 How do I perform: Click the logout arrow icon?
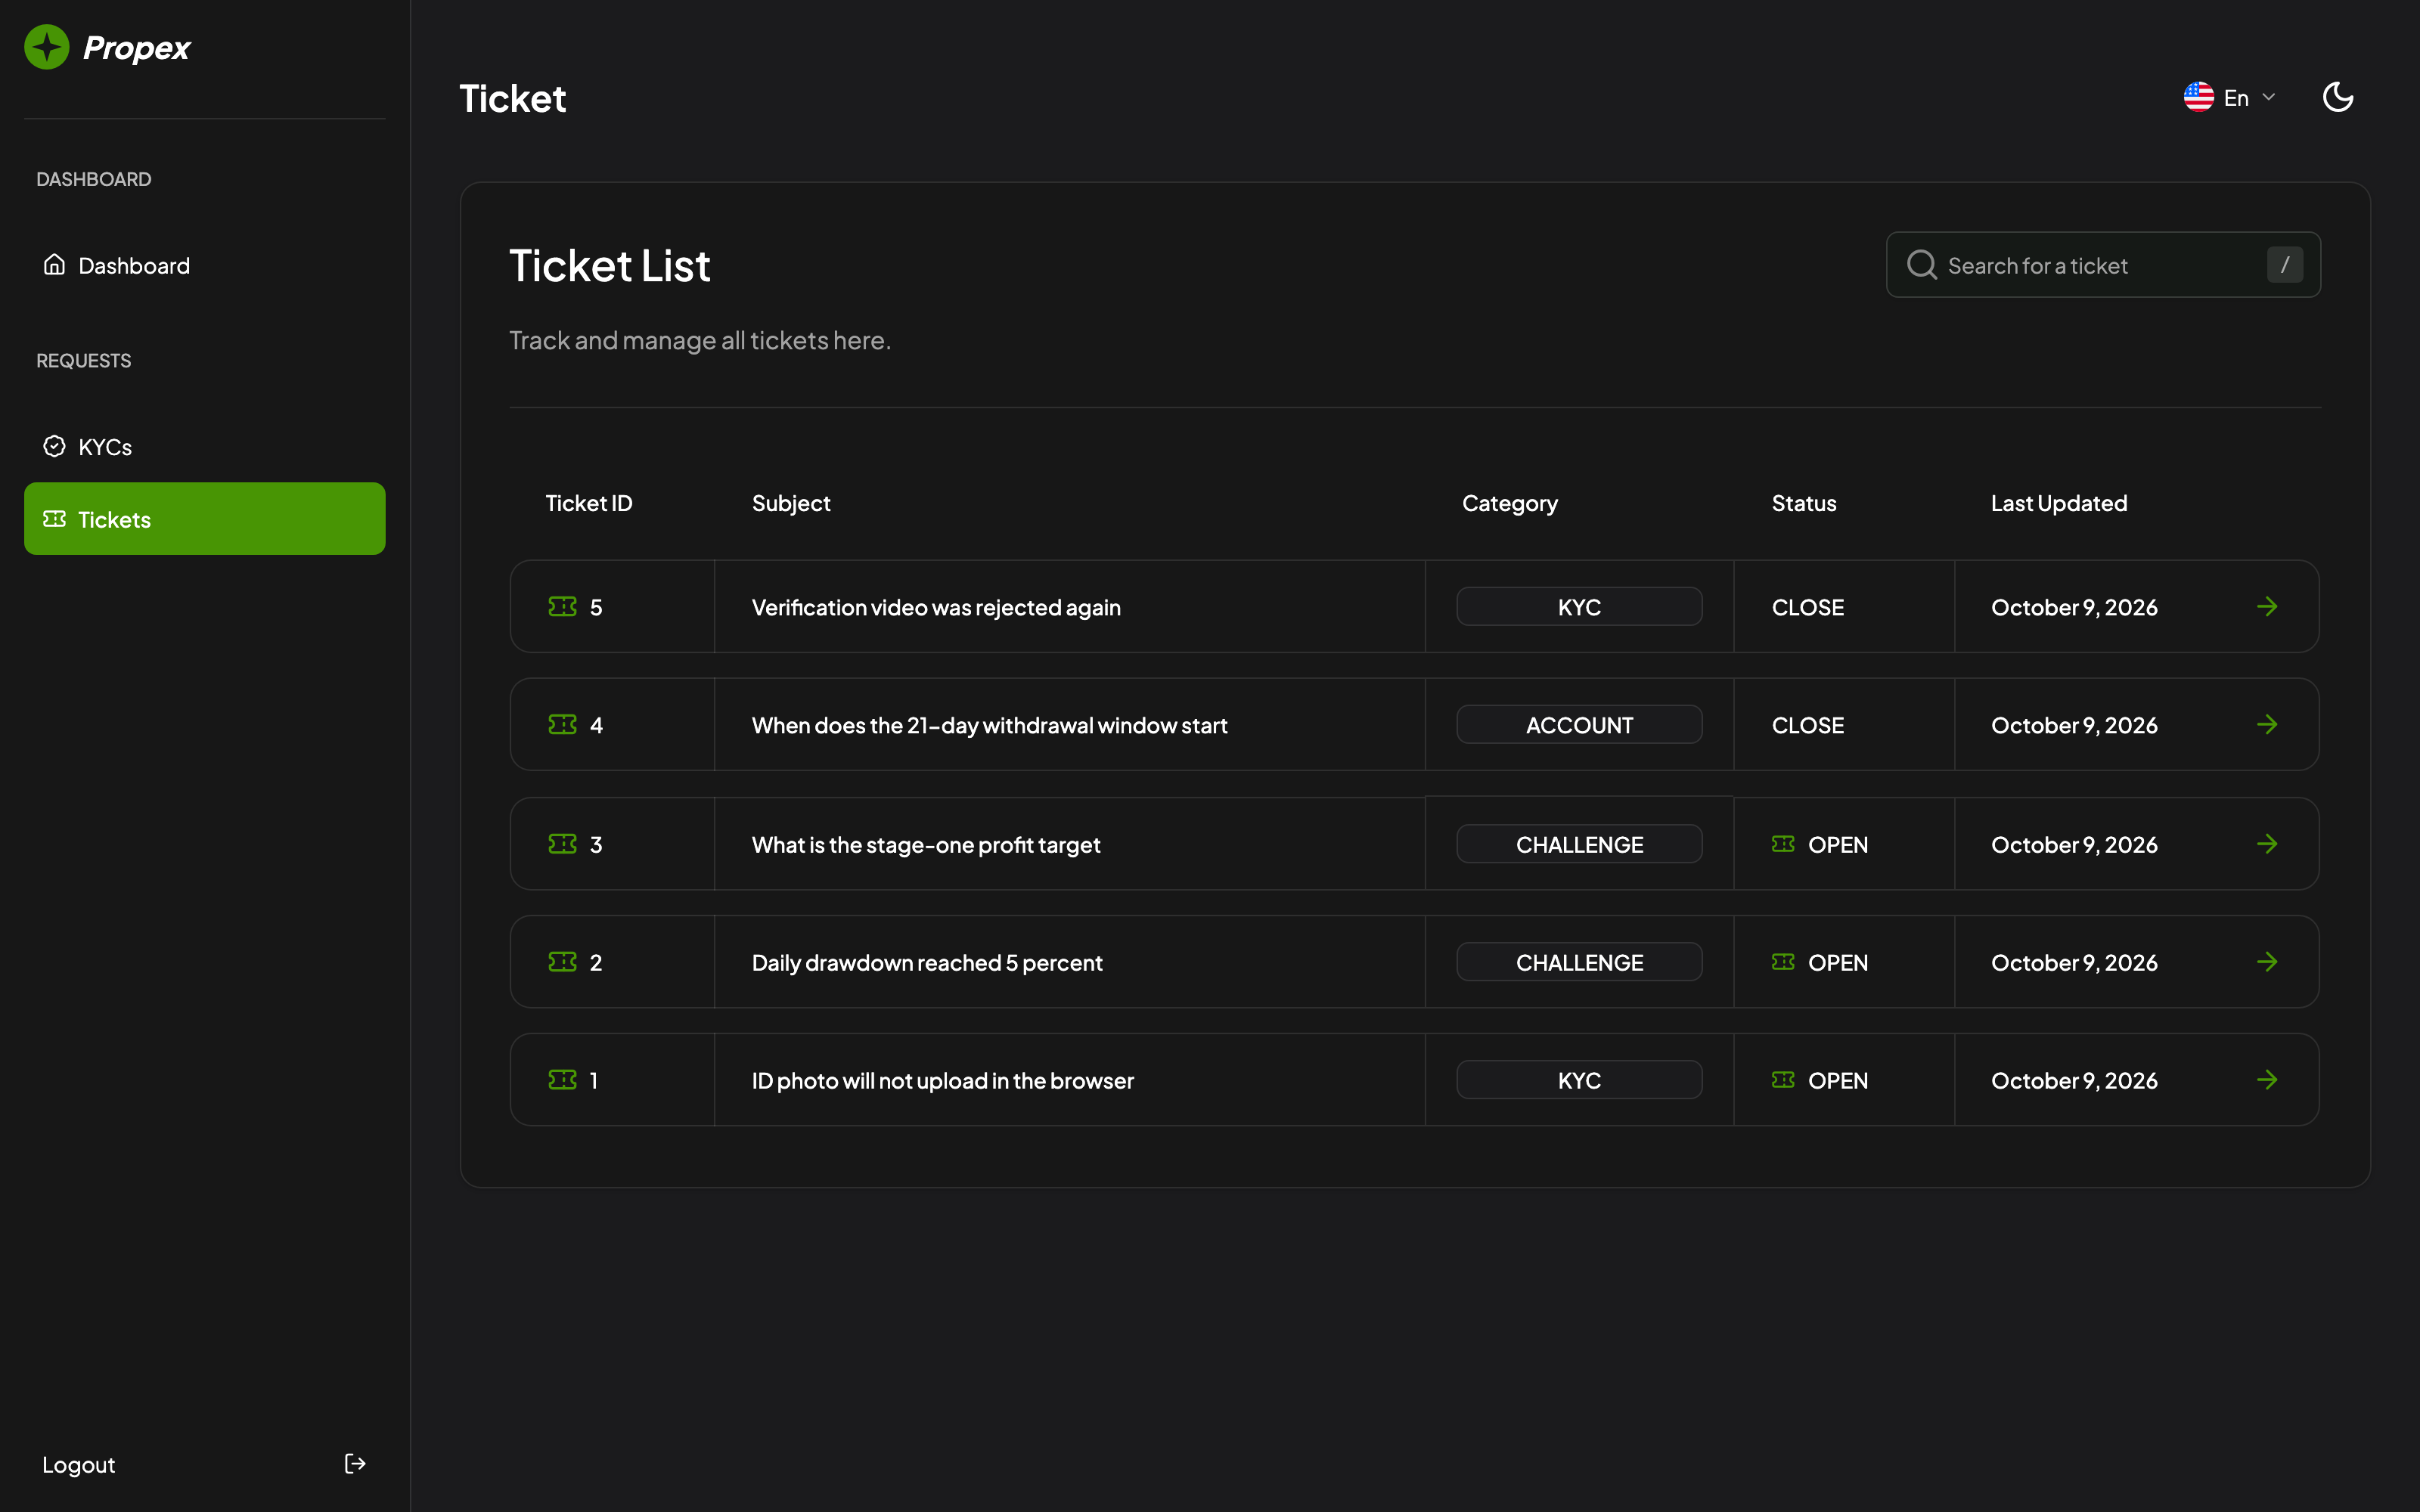click(x=355, y=1464)
